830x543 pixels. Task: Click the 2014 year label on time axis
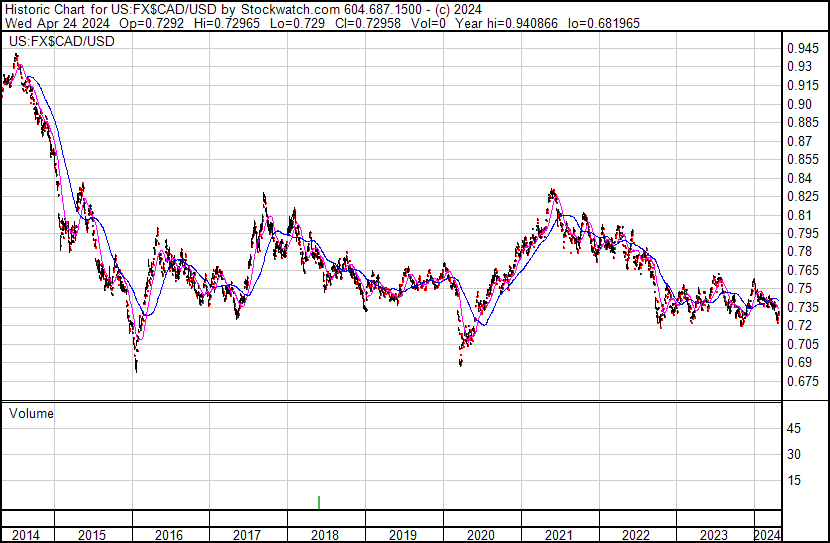[26, 535]
